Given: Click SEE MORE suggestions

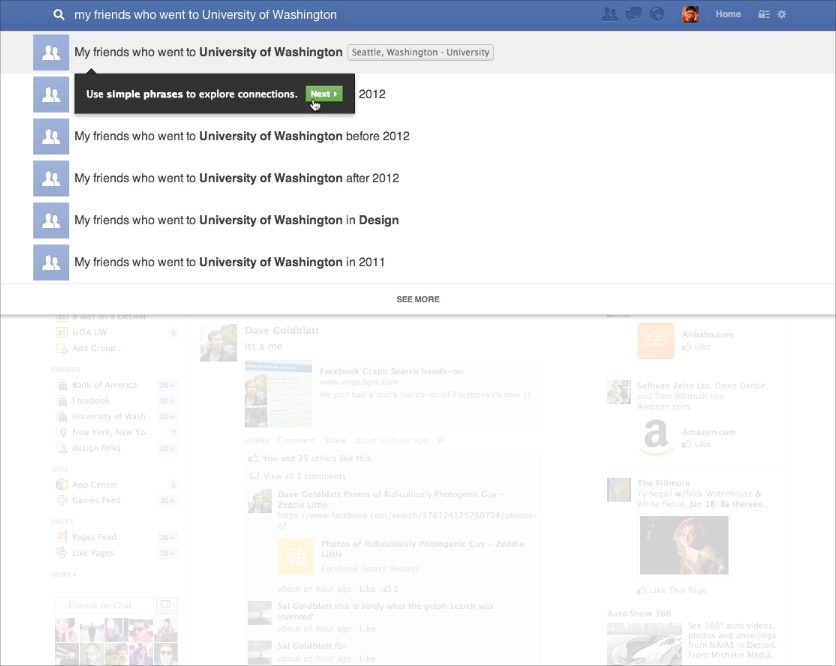Looking at the screenshot, I should (418, 299).
